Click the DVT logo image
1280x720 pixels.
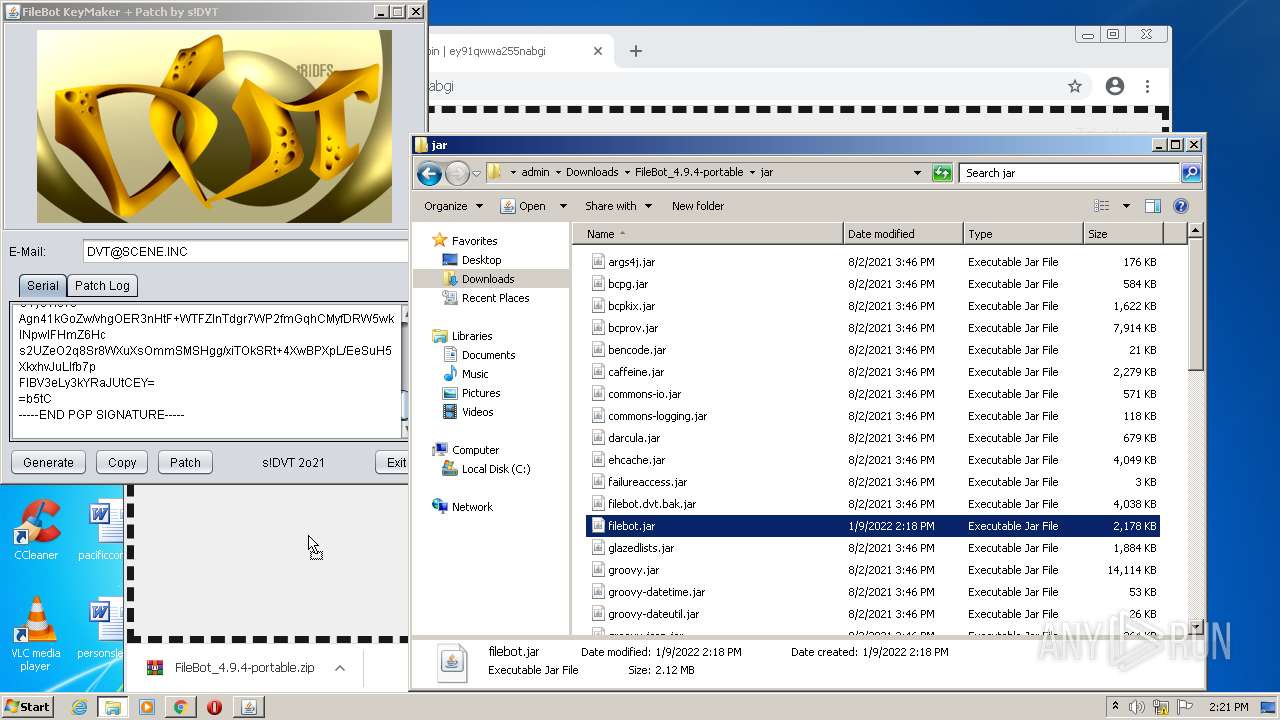point(214,126)
